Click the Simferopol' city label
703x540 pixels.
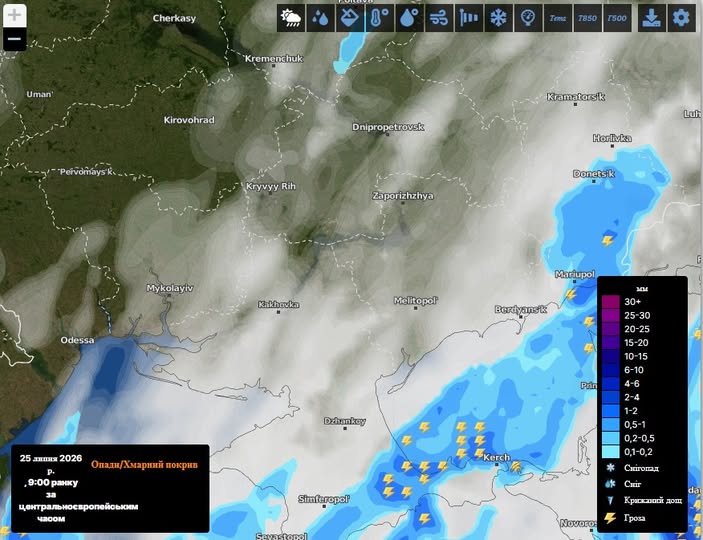coord(324,499)
